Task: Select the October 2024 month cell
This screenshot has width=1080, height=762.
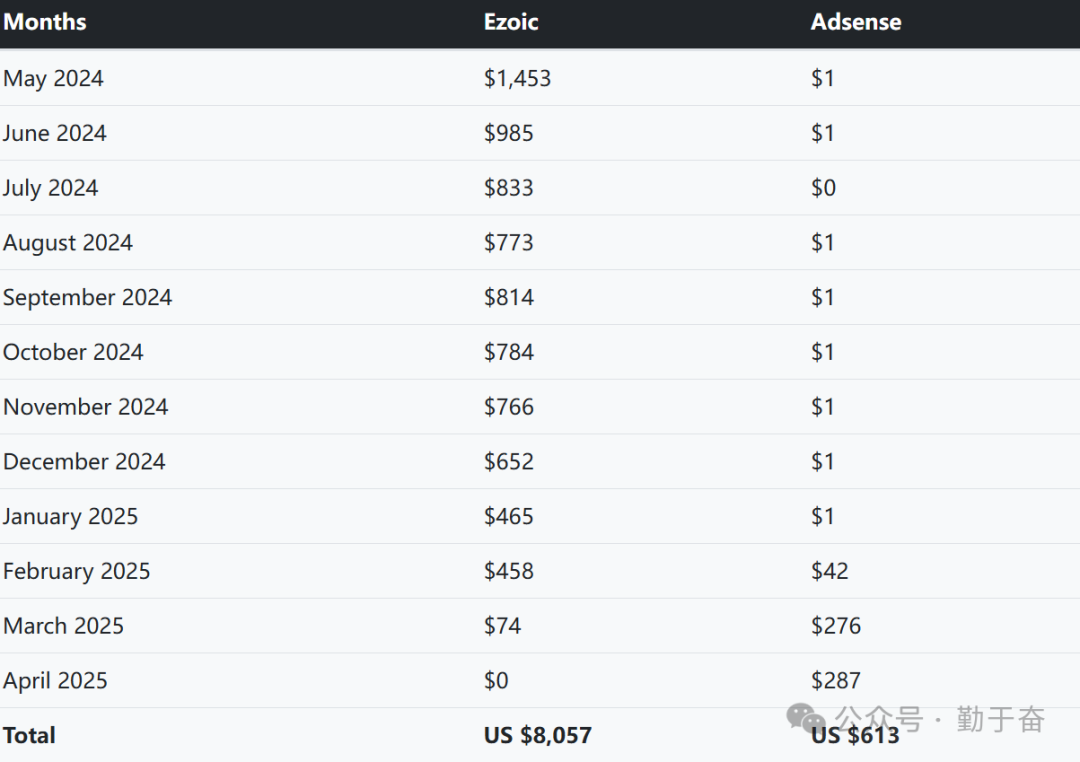Action: [x=73, y=352]
